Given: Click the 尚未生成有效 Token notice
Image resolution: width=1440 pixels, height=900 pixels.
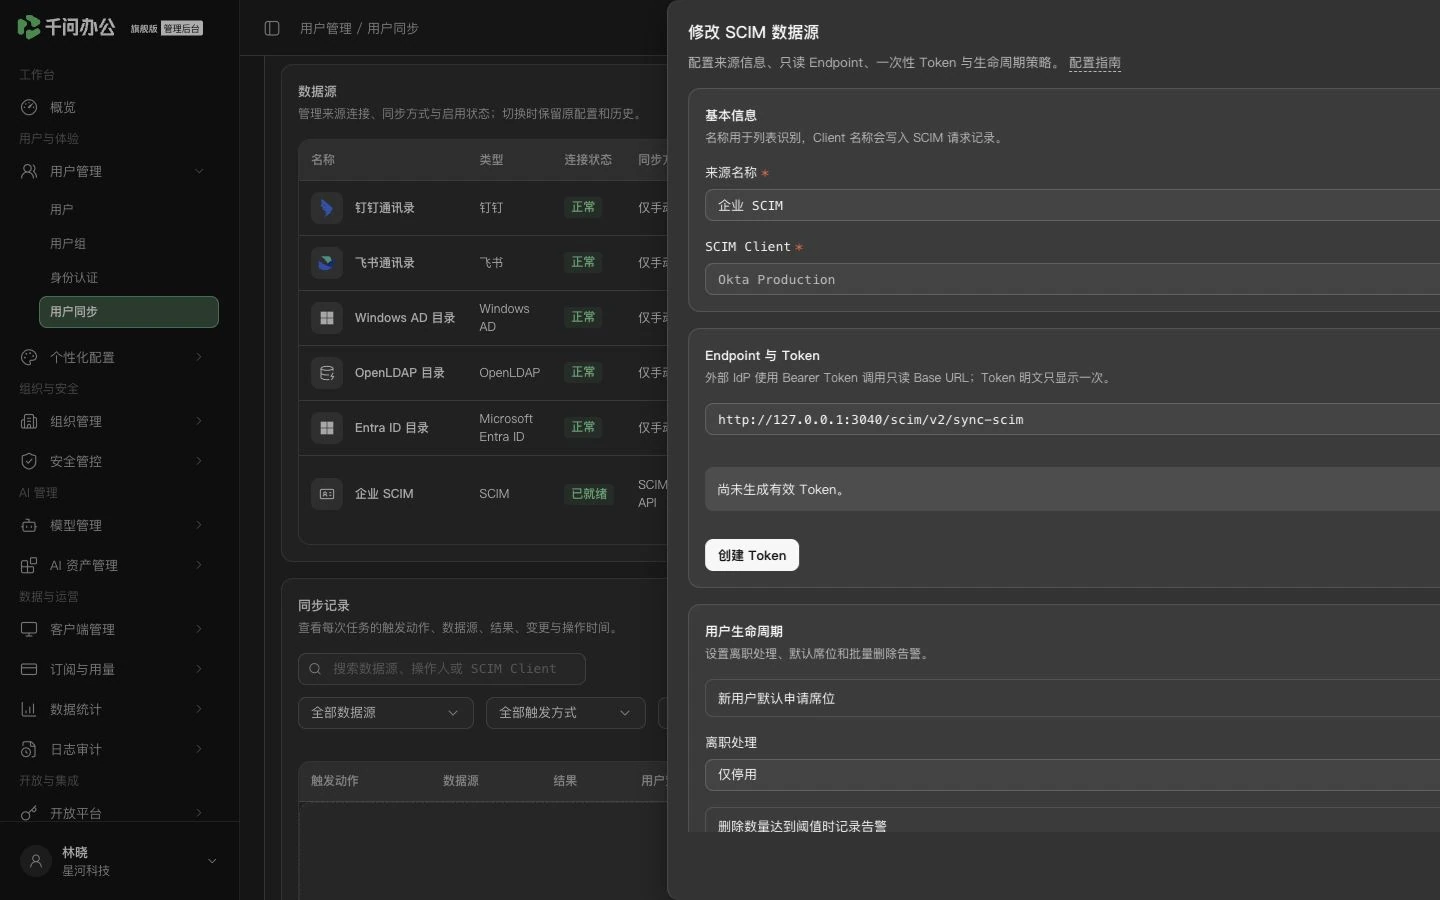Looking at the screenshot, I should [1072, 489].
